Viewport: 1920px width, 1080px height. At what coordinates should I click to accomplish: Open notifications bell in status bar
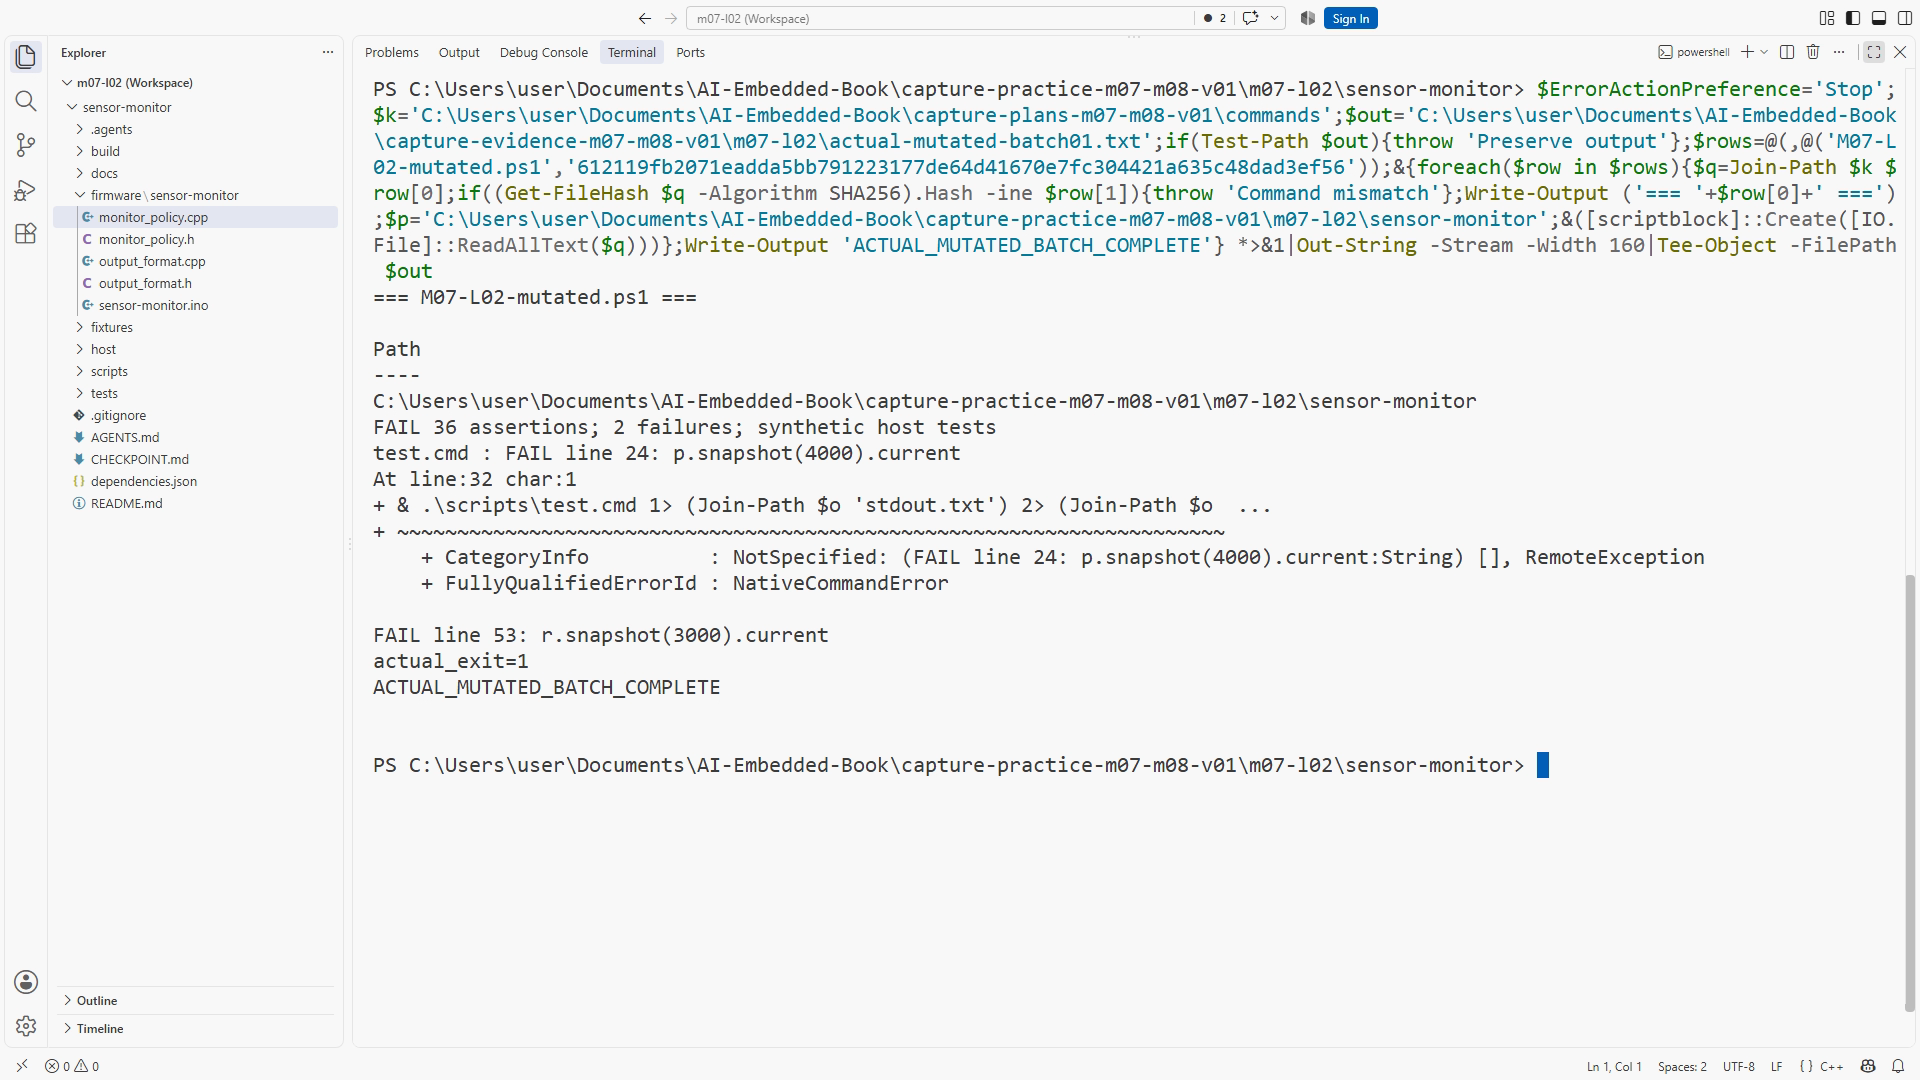click(1897, 1066)
